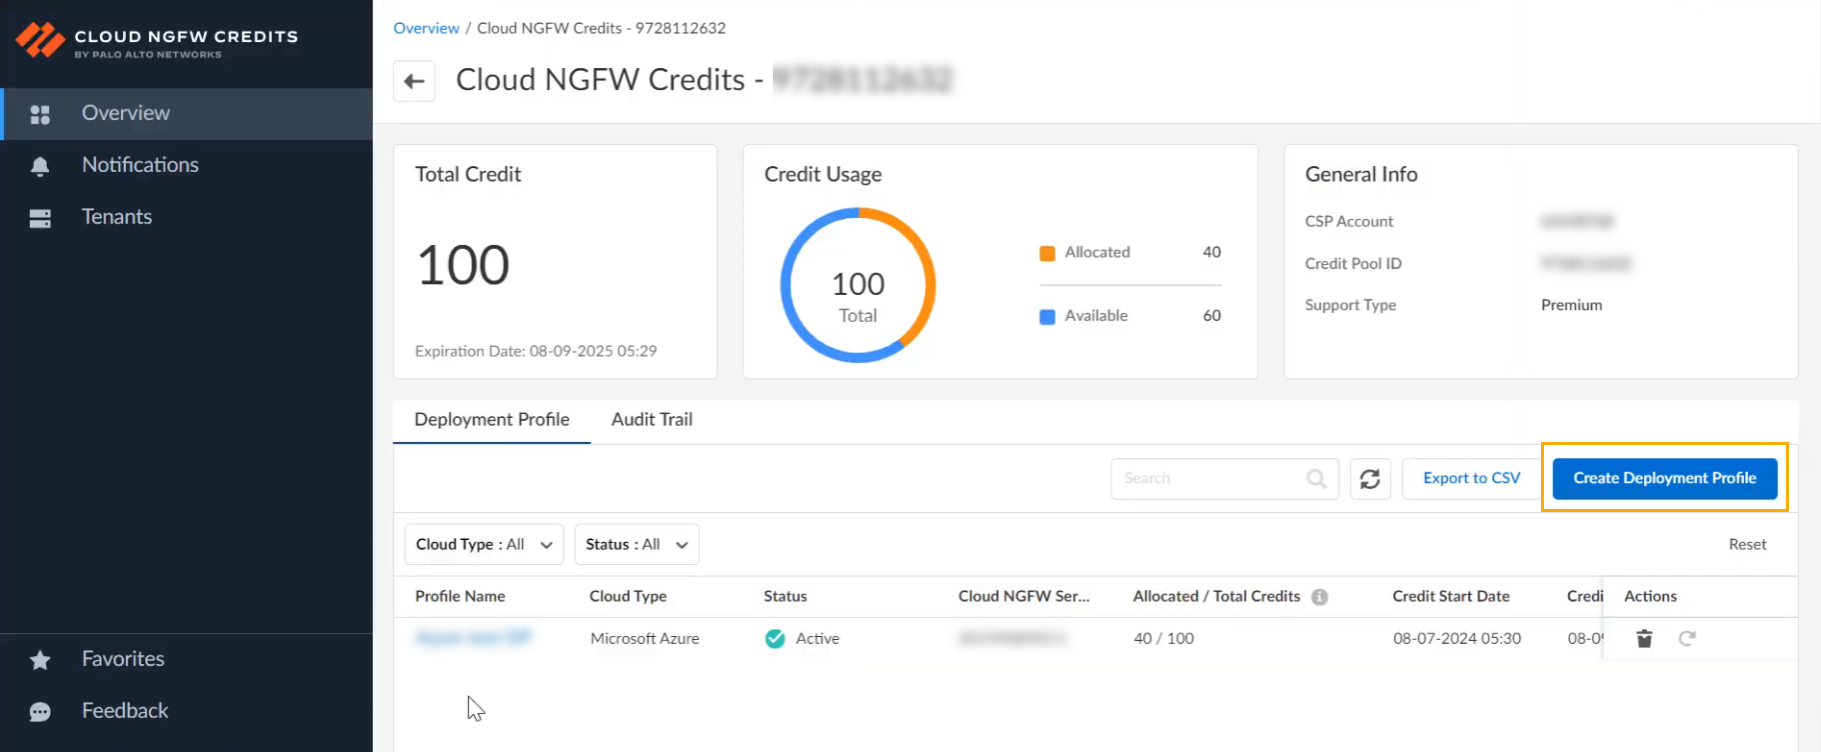Screen dimensions: 1821x752
Task: Click the Cloud Type column header
Action: point(628,597)
